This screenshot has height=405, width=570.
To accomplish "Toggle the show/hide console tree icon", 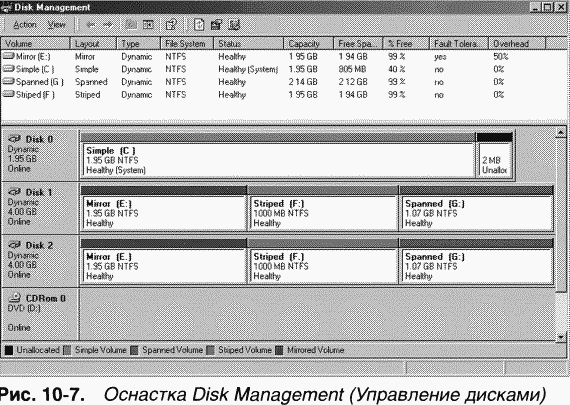I will click(148, 25).
